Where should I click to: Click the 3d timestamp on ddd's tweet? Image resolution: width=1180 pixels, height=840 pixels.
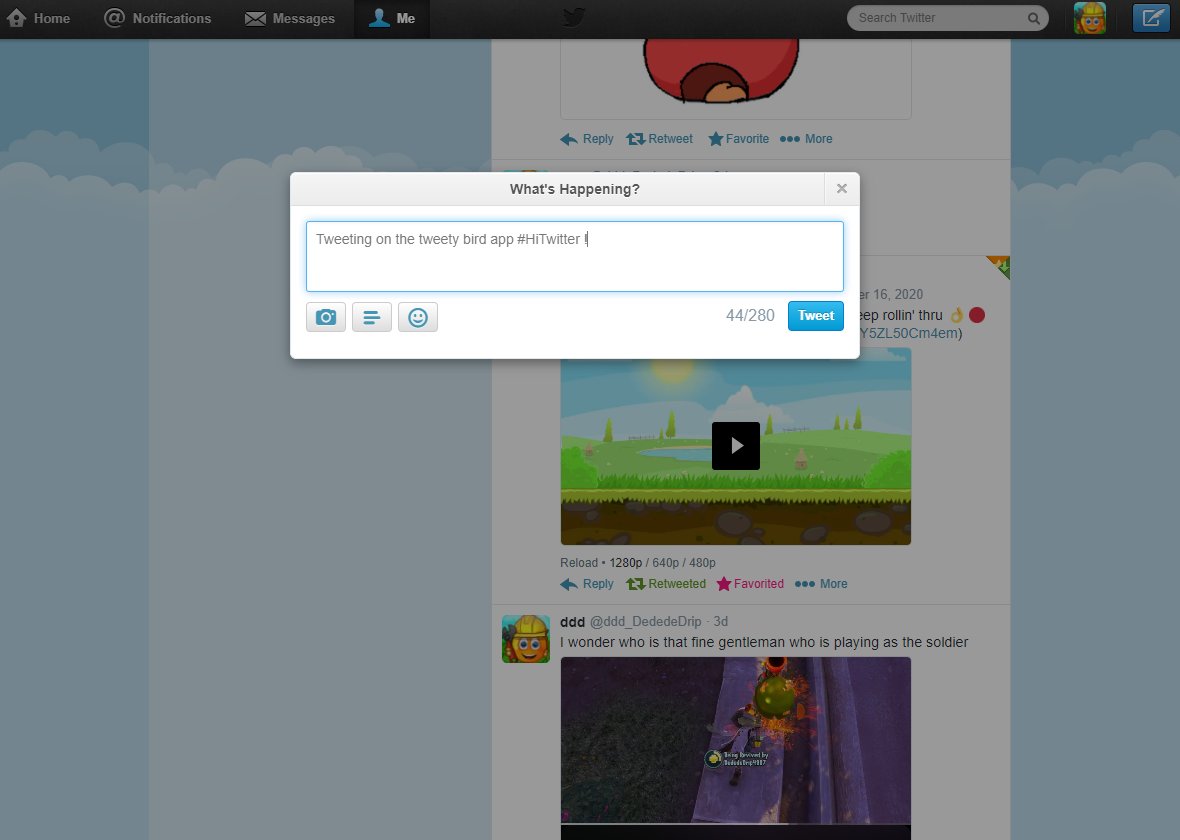click(x=721, y=622)
